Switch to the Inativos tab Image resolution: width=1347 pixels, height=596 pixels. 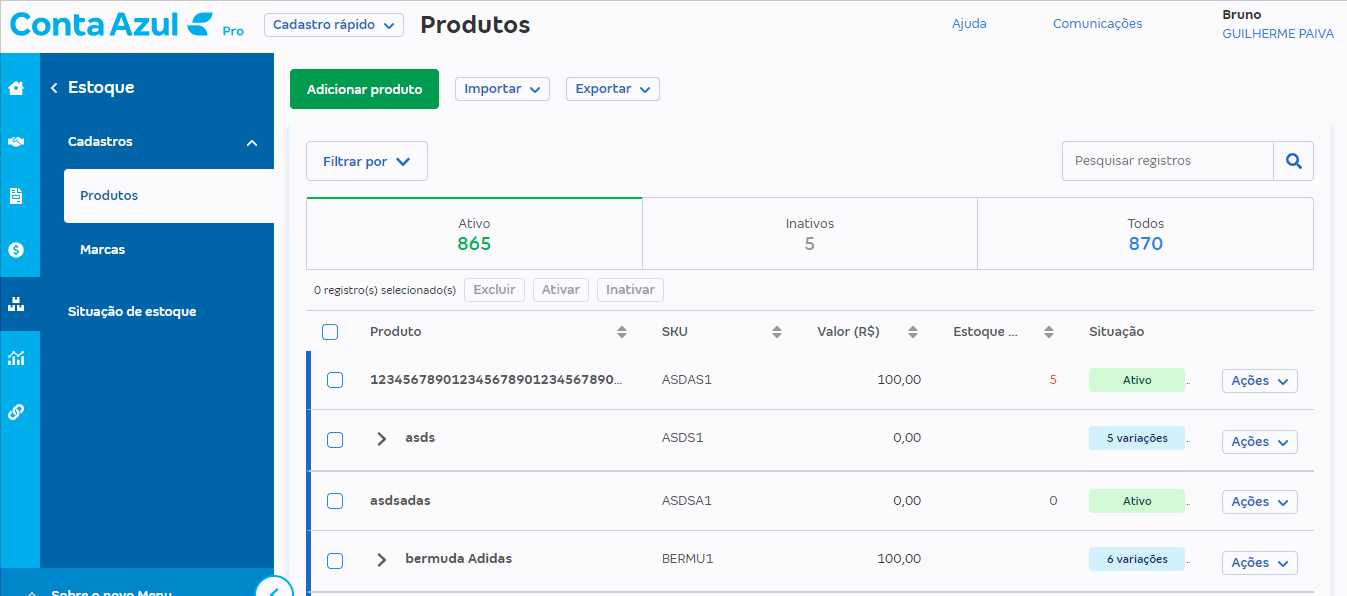click(x=809, y=234)
